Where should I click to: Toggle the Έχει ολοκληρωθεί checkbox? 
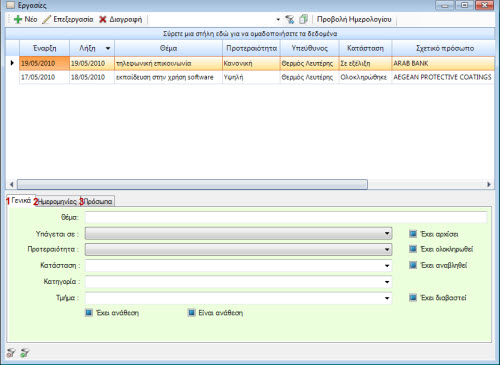click(413, 249)
